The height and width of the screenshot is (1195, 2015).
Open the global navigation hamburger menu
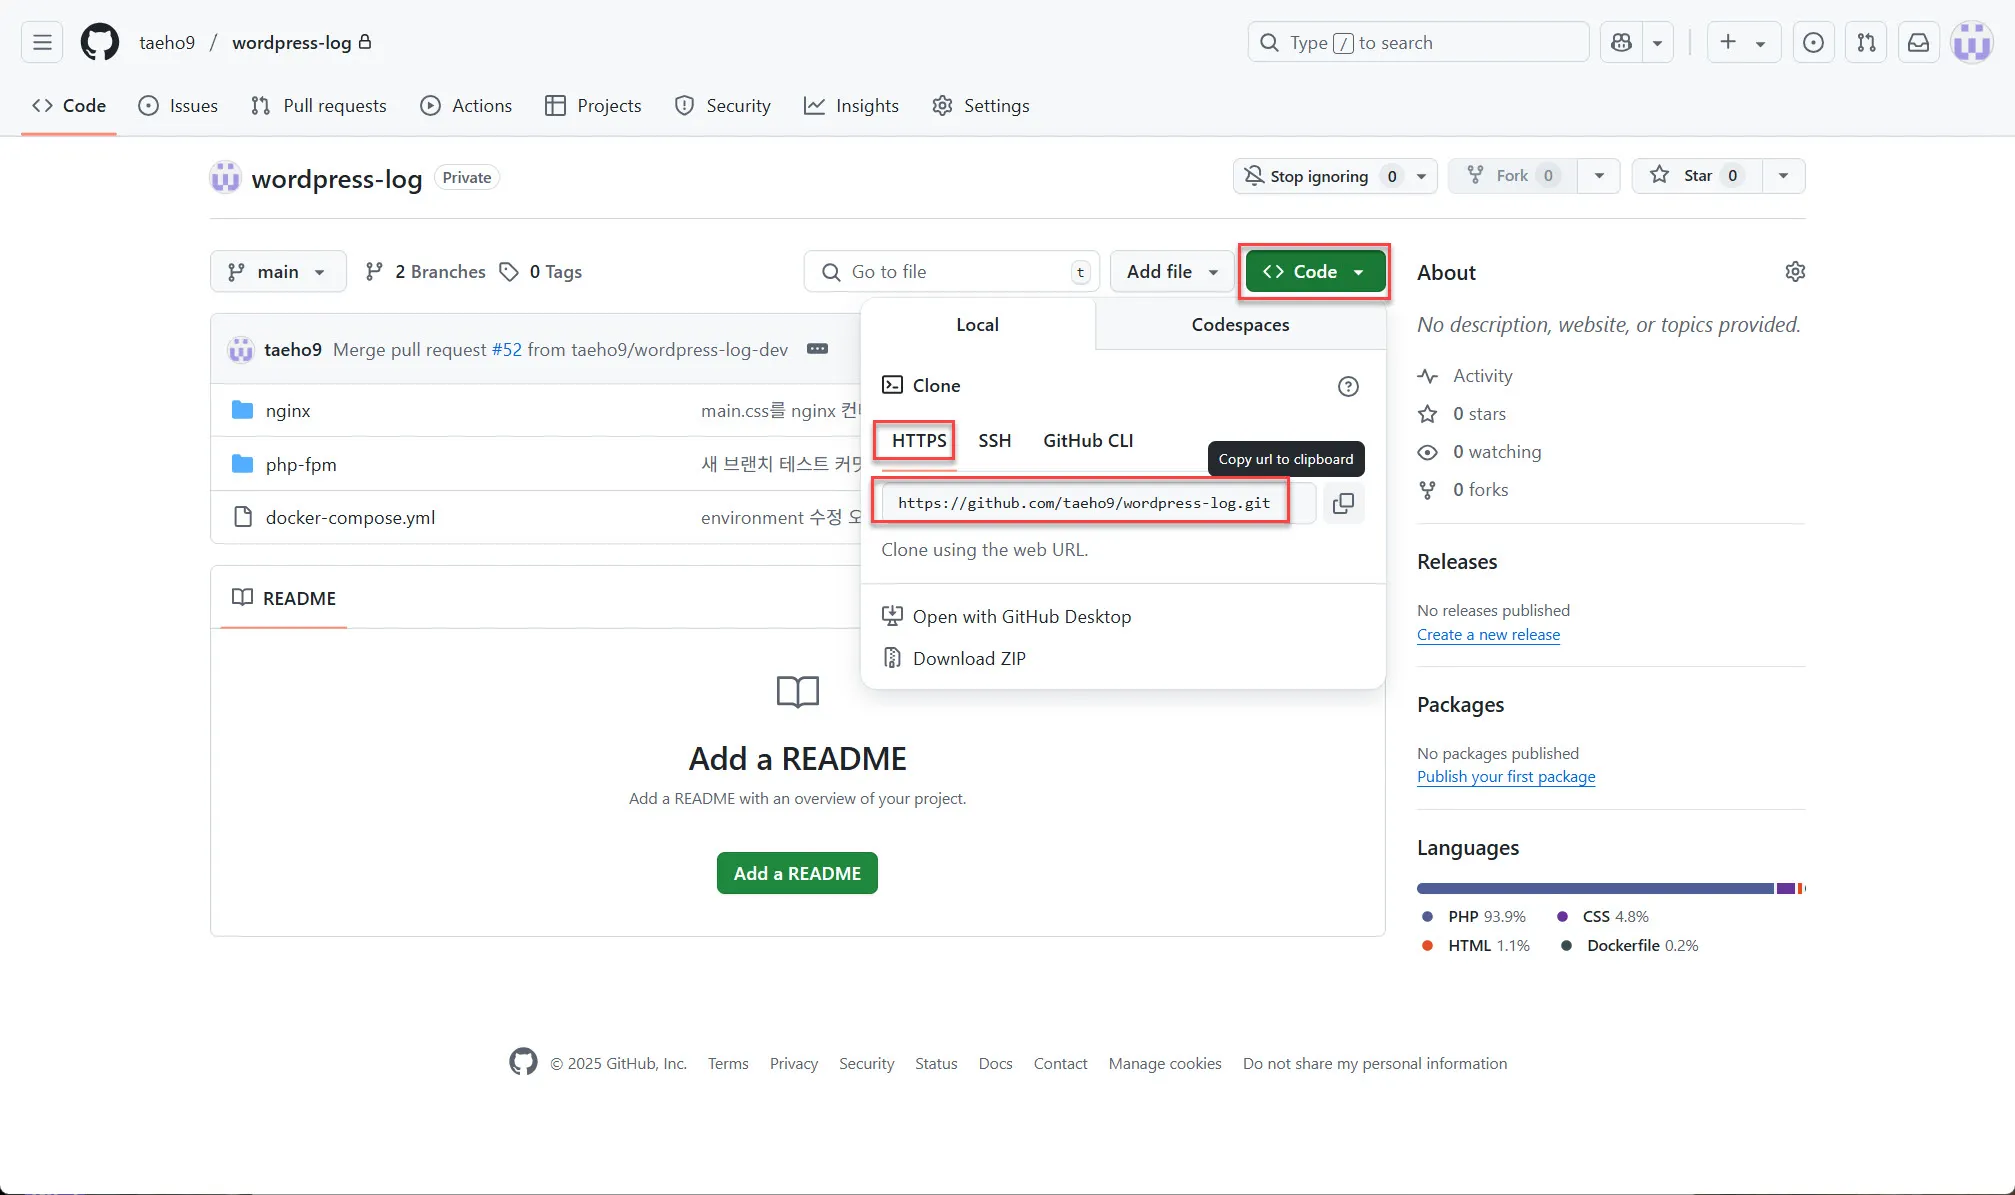[x=40, y=42]
